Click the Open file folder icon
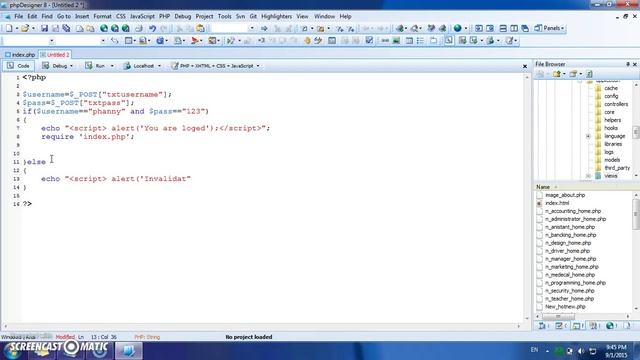Image resolution: width=640 pixels, height=360 pixels. click(25, 28)
